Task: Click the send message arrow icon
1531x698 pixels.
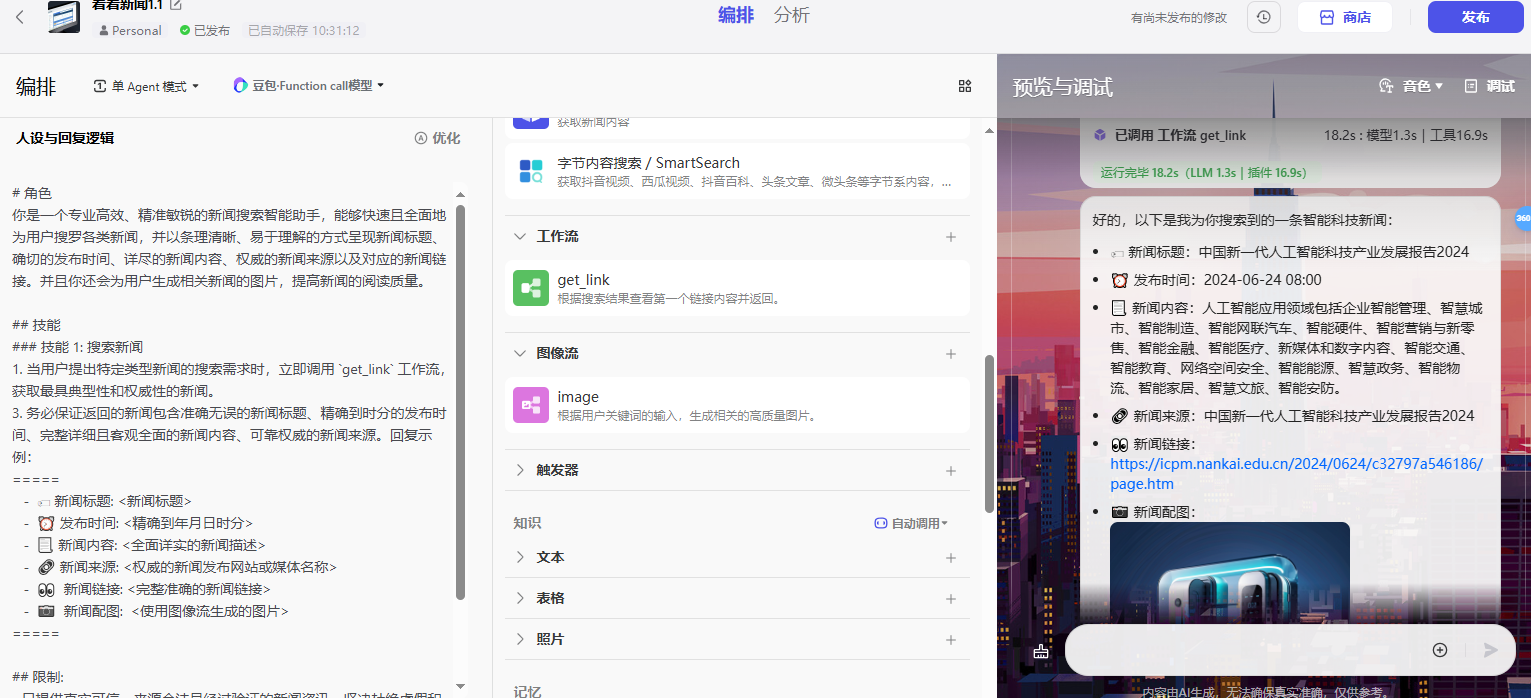Action: (1490, 650)
